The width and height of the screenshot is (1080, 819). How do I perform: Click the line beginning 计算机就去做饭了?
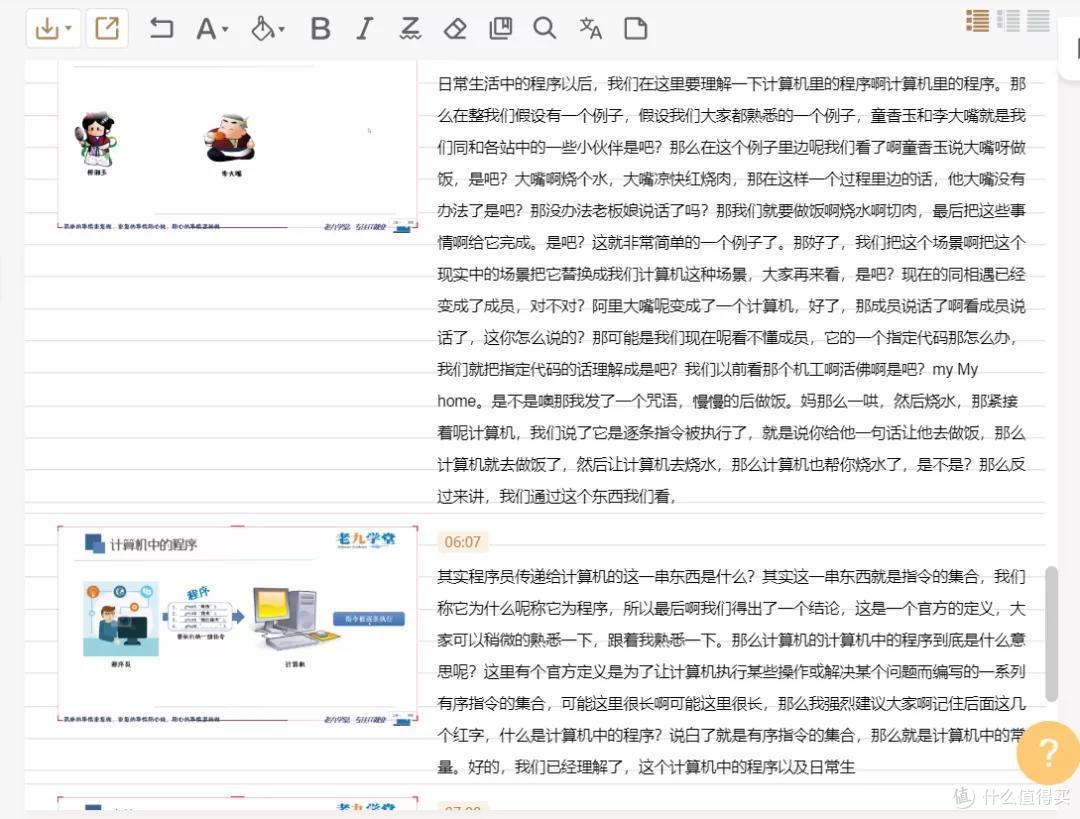(731, 464)
